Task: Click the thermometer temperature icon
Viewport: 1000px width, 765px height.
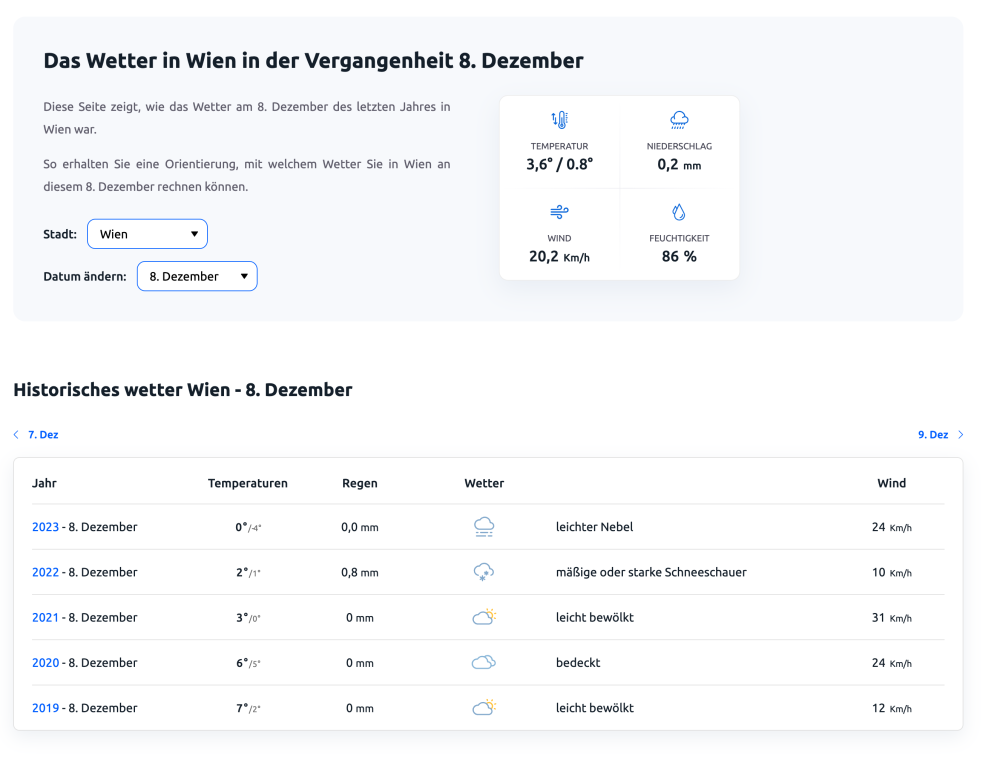Action: [x=559, y=120]
